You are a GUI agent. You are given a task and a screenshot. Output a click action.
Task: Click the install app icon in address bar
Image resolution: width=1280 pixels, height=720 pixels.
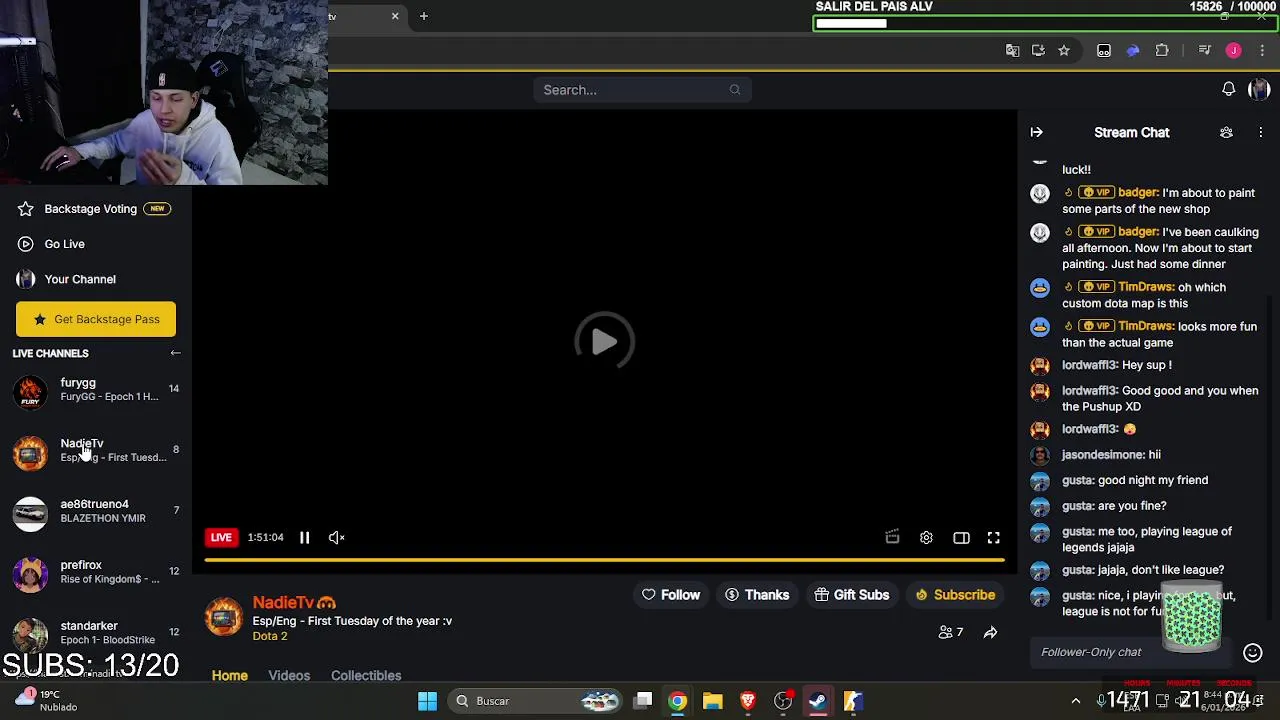(1038, 50)
